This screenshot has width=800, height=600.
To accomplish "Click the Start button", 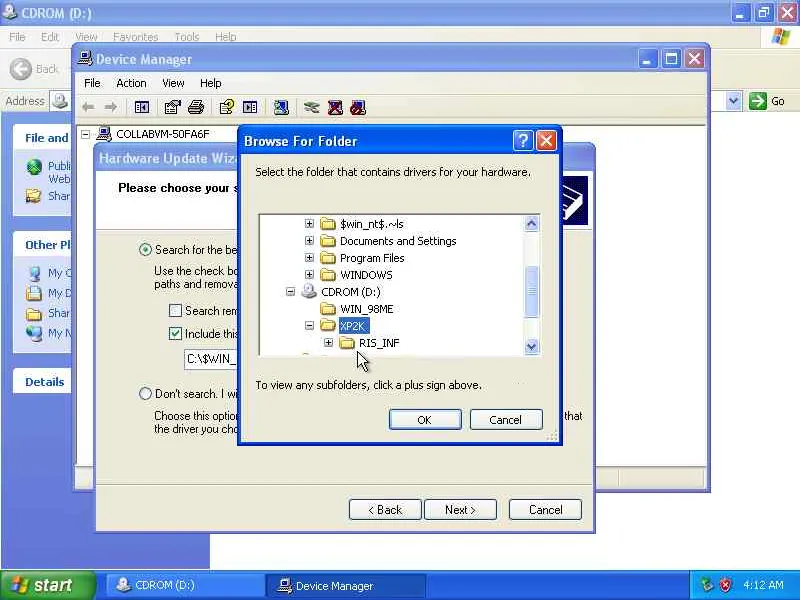I will 47,585.
